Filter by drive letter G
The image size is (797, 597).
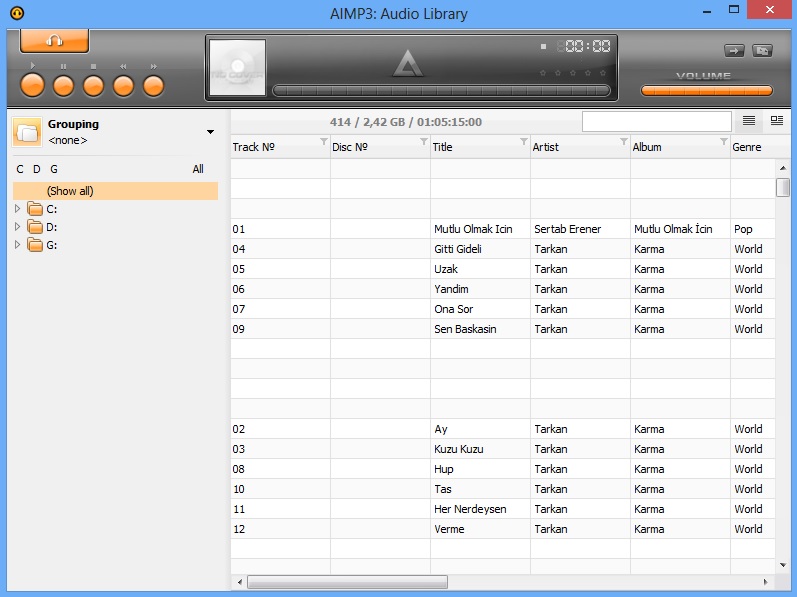tap(54, 169)
